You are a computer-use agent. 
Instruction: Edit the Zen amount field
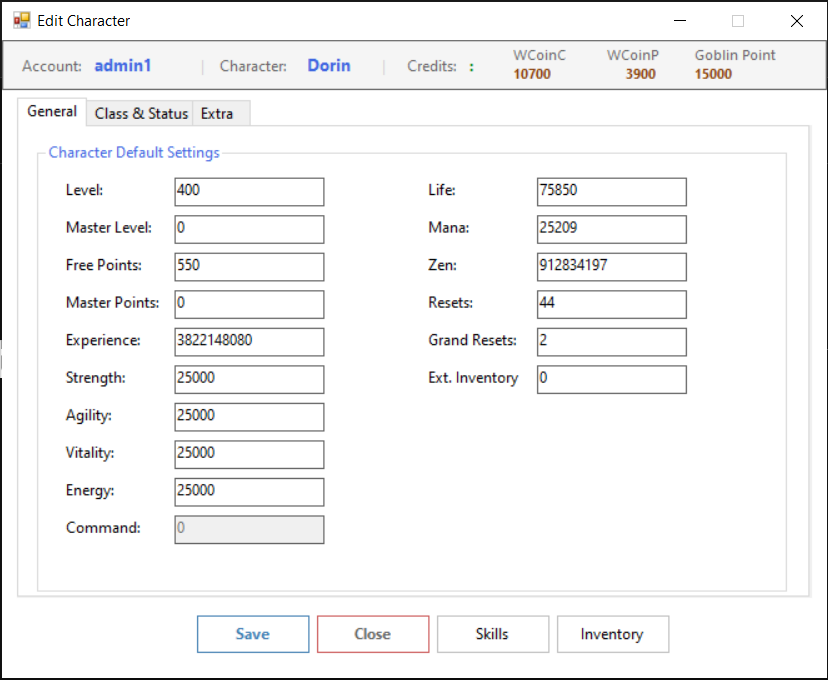click(x=611, y=266)
